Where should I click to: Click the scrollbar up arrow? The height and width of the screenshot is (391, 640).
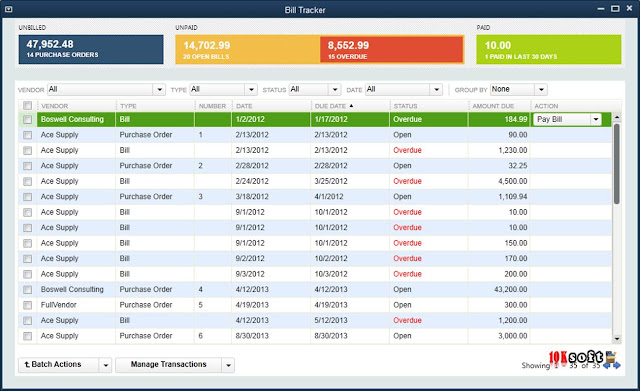click(x=617, y=117)
